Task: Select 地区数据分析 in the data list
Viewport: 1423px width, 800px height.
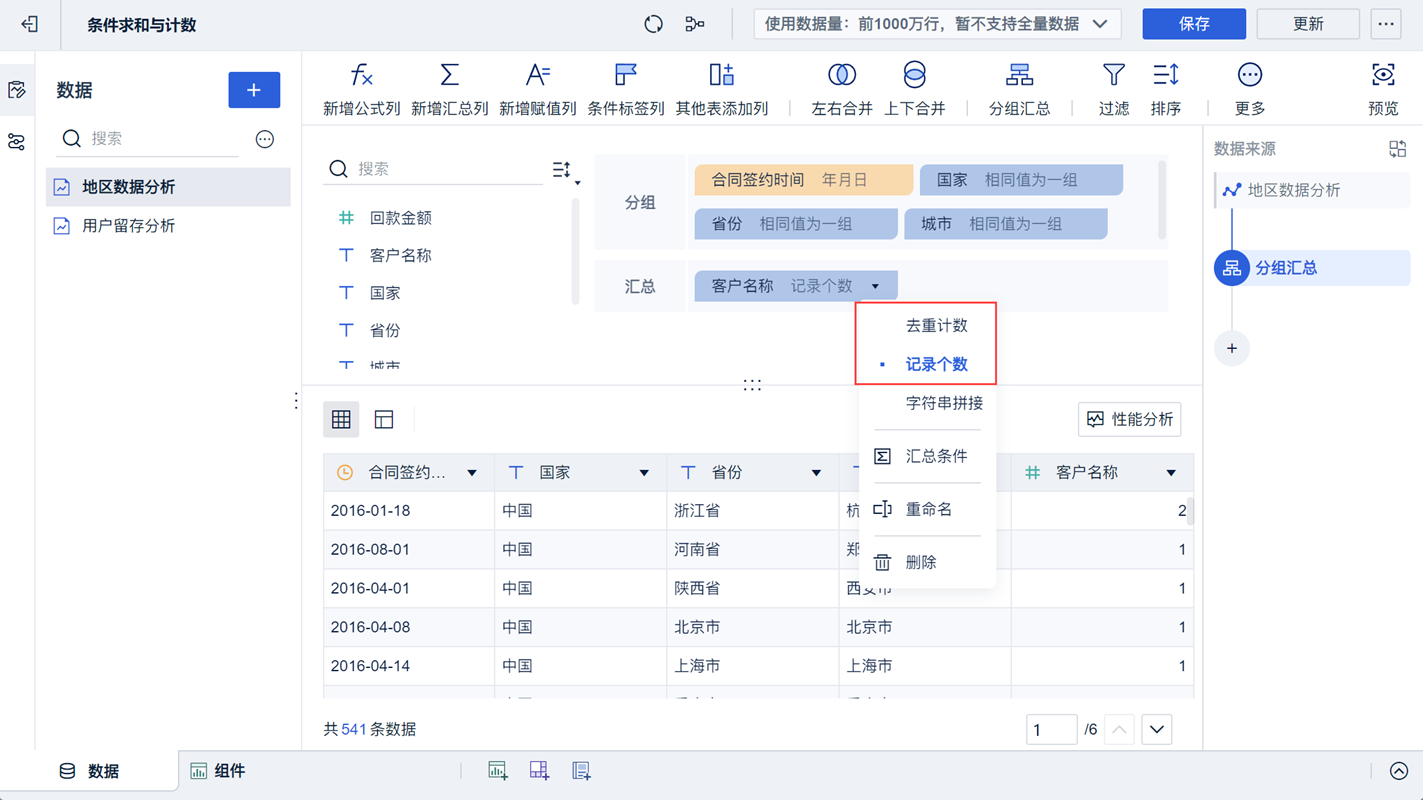Action: (x=168, y=187)
